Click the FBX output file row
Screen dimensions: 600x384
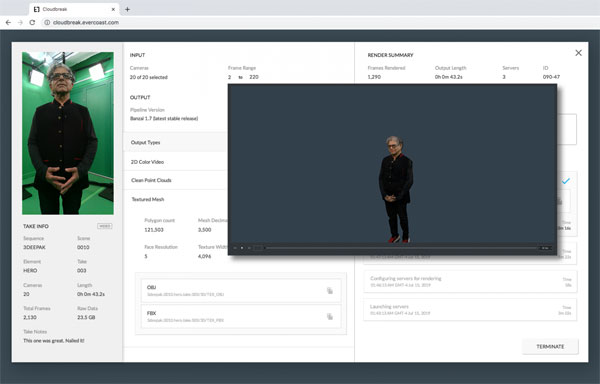[241, 316]
